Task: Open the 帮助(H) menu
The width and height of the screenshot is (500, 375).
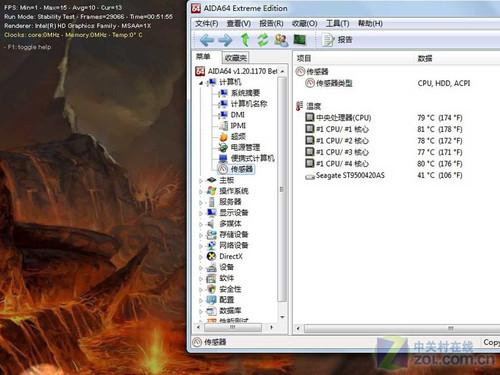Action: pyautogui.click(x=370, y=23)
